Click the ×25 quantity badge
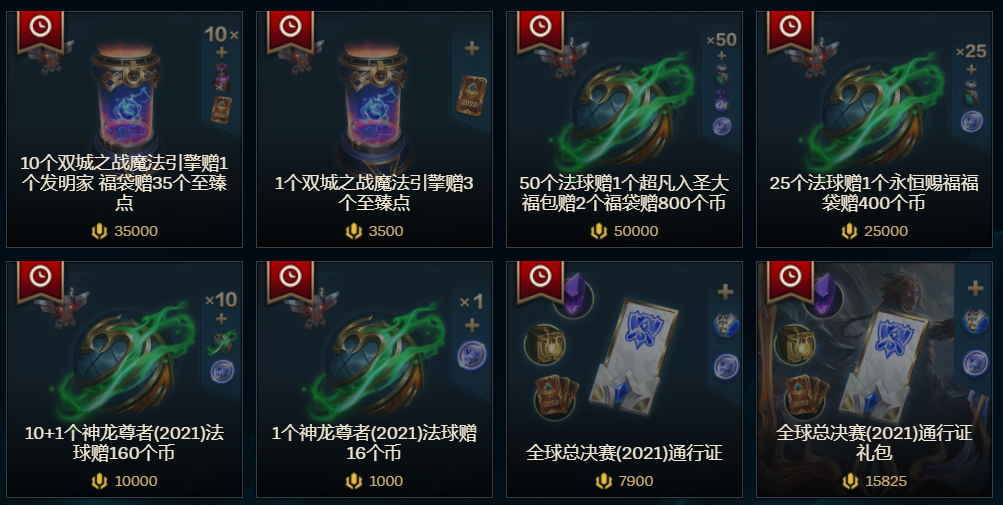Image resolution: width=1003 pixels, height=505 pixels. (971, 51)
